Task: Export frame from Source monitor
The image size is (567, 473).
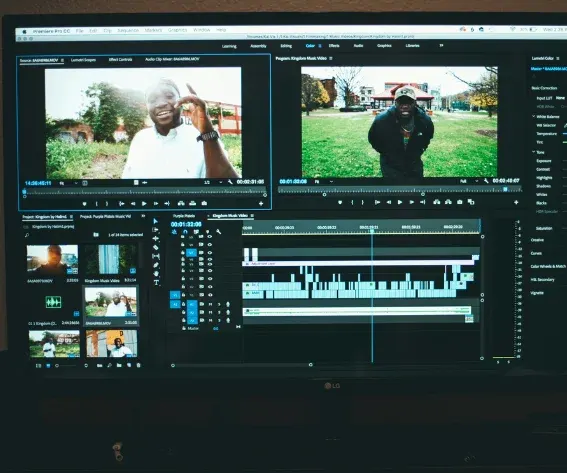Action: (204, 204)
